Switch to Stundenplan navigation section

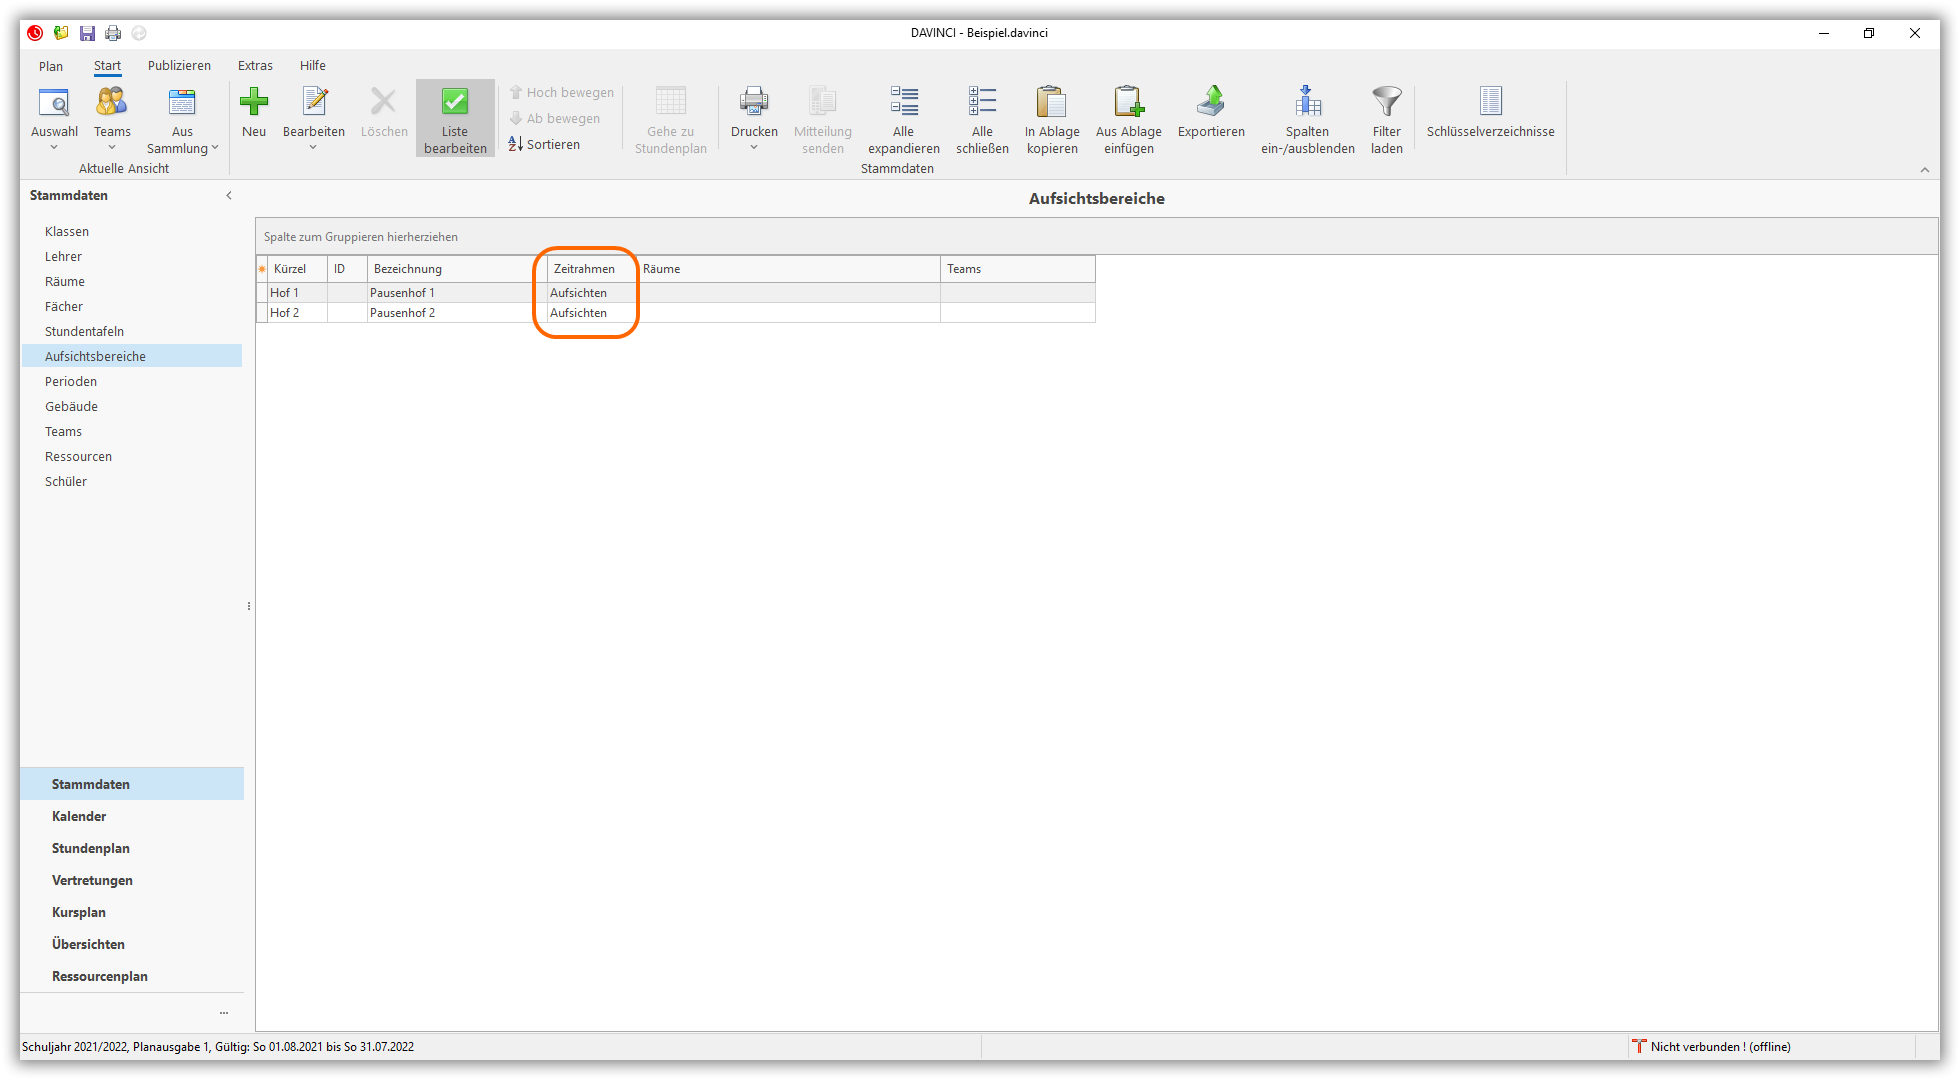pyautogui.click(x=91, y=848)
